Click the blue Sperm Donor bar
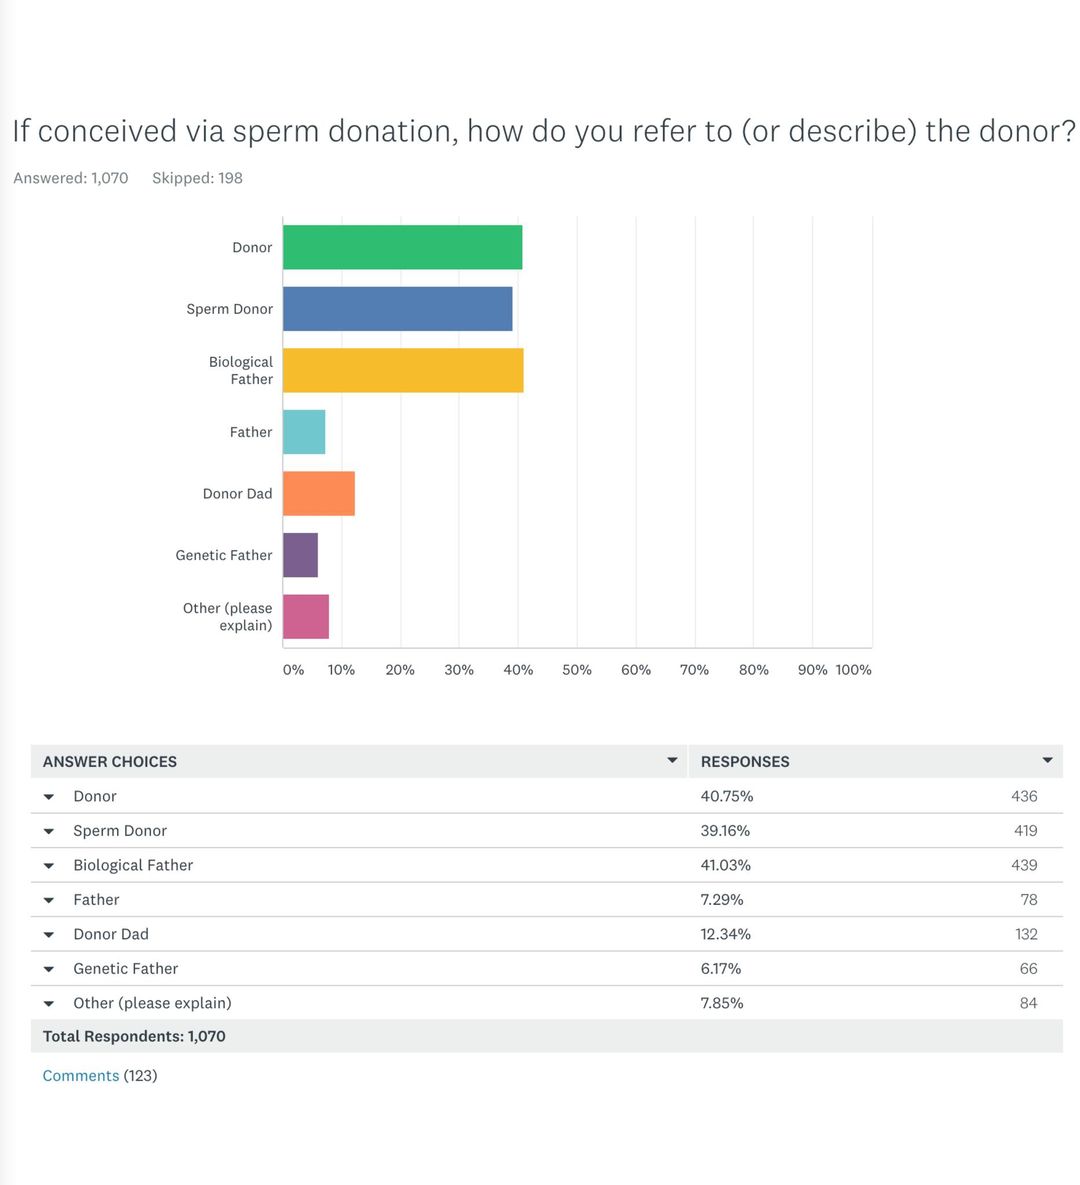Viewport: 1080px width, 1185px height. (397, 309)
